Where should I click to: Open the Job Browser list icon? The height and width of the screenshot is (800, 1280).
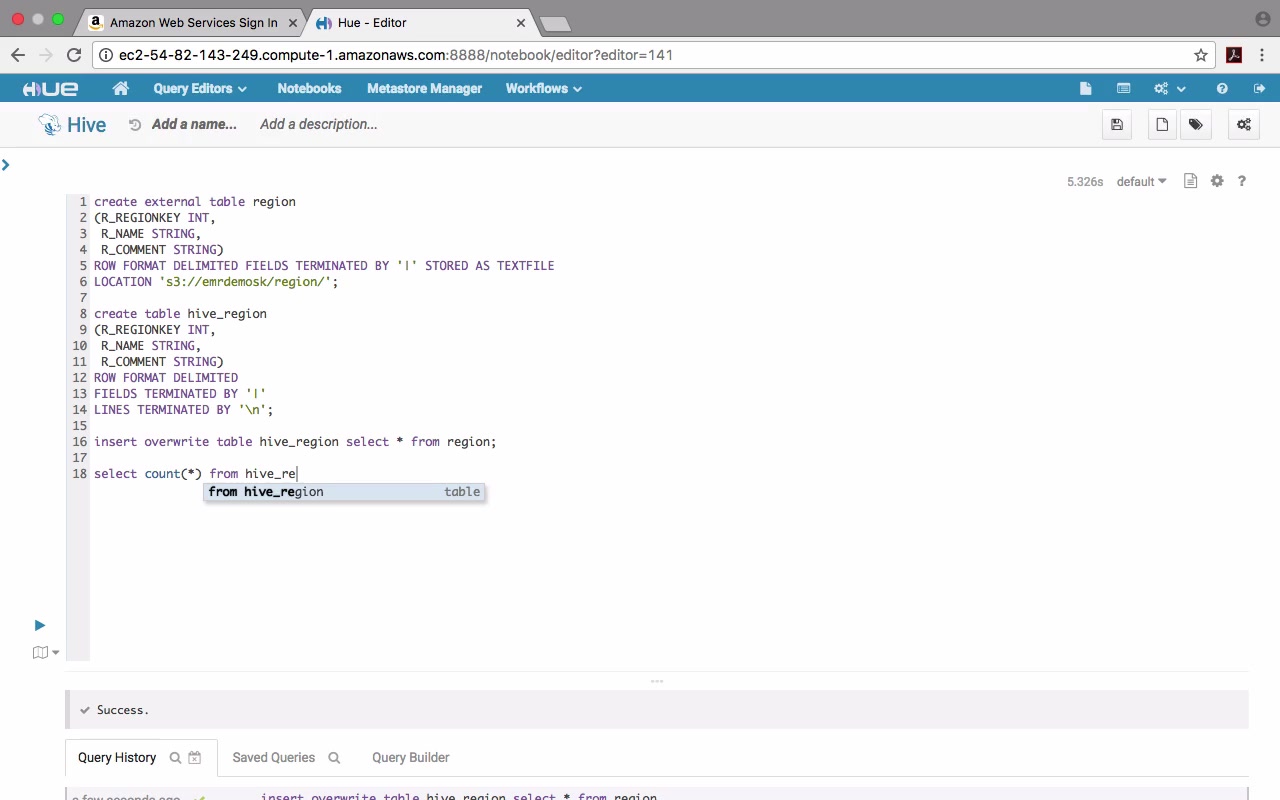coord(1123,88)
